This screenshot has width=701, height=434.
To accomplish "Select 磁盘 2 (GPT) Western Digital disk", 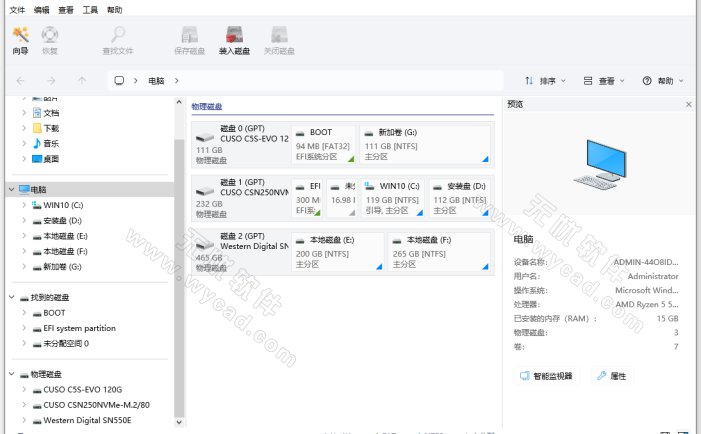I will pyautogui.click(x=241, y=252).
